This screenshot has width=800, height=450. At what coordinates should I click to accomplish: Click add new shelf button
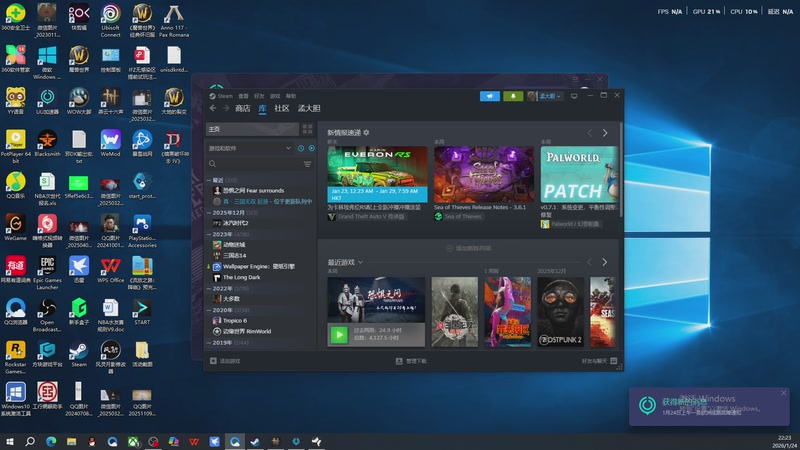[x=468, y=248]
